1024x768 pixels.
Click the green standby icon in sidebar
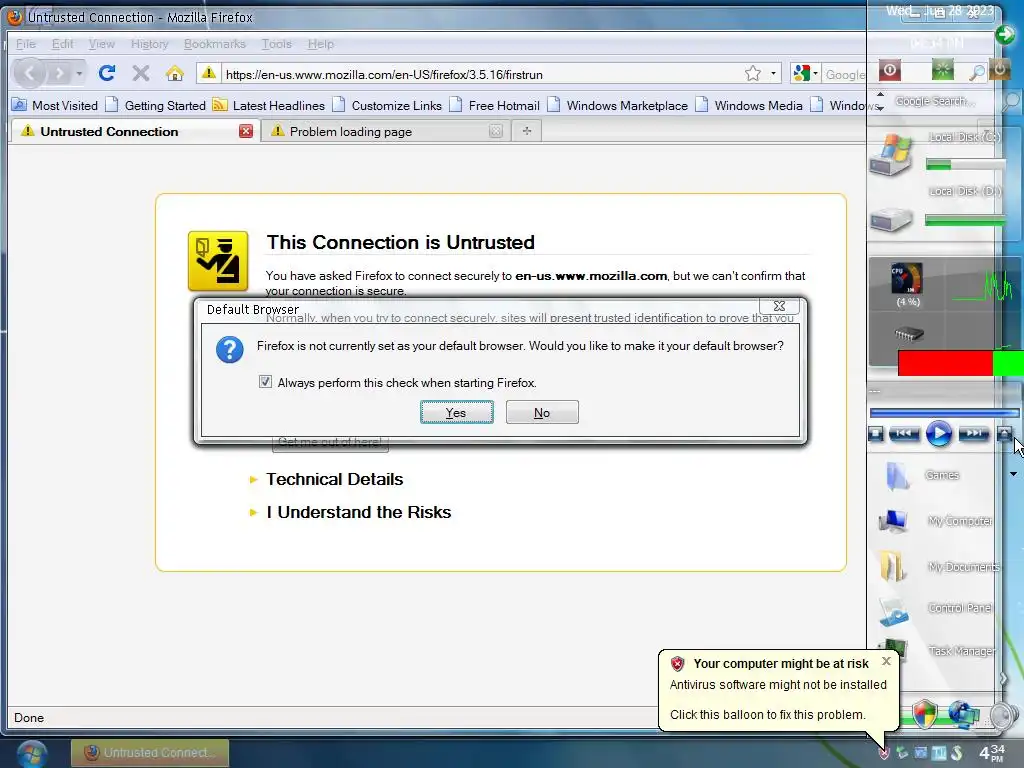[942, 69]
